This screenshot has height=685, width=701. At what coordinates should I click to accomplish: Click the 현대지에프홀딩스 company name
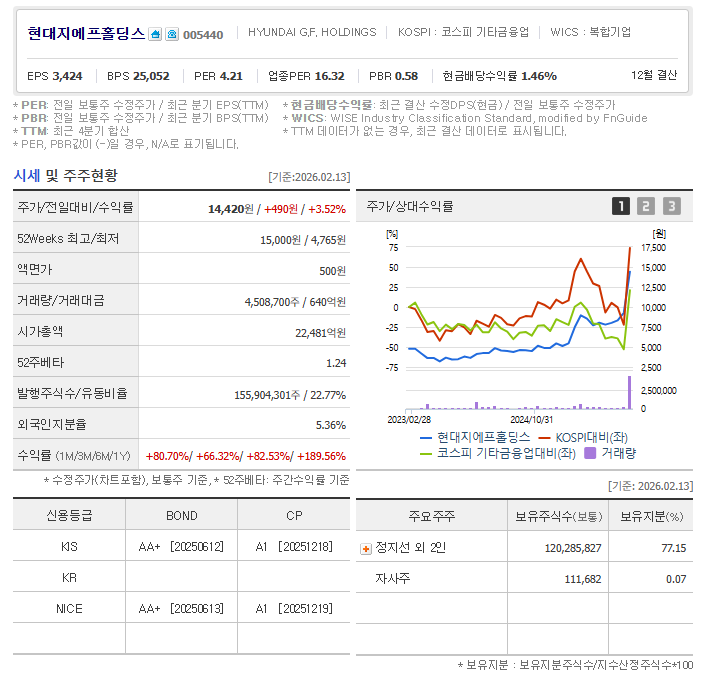[x=86, y=34]
